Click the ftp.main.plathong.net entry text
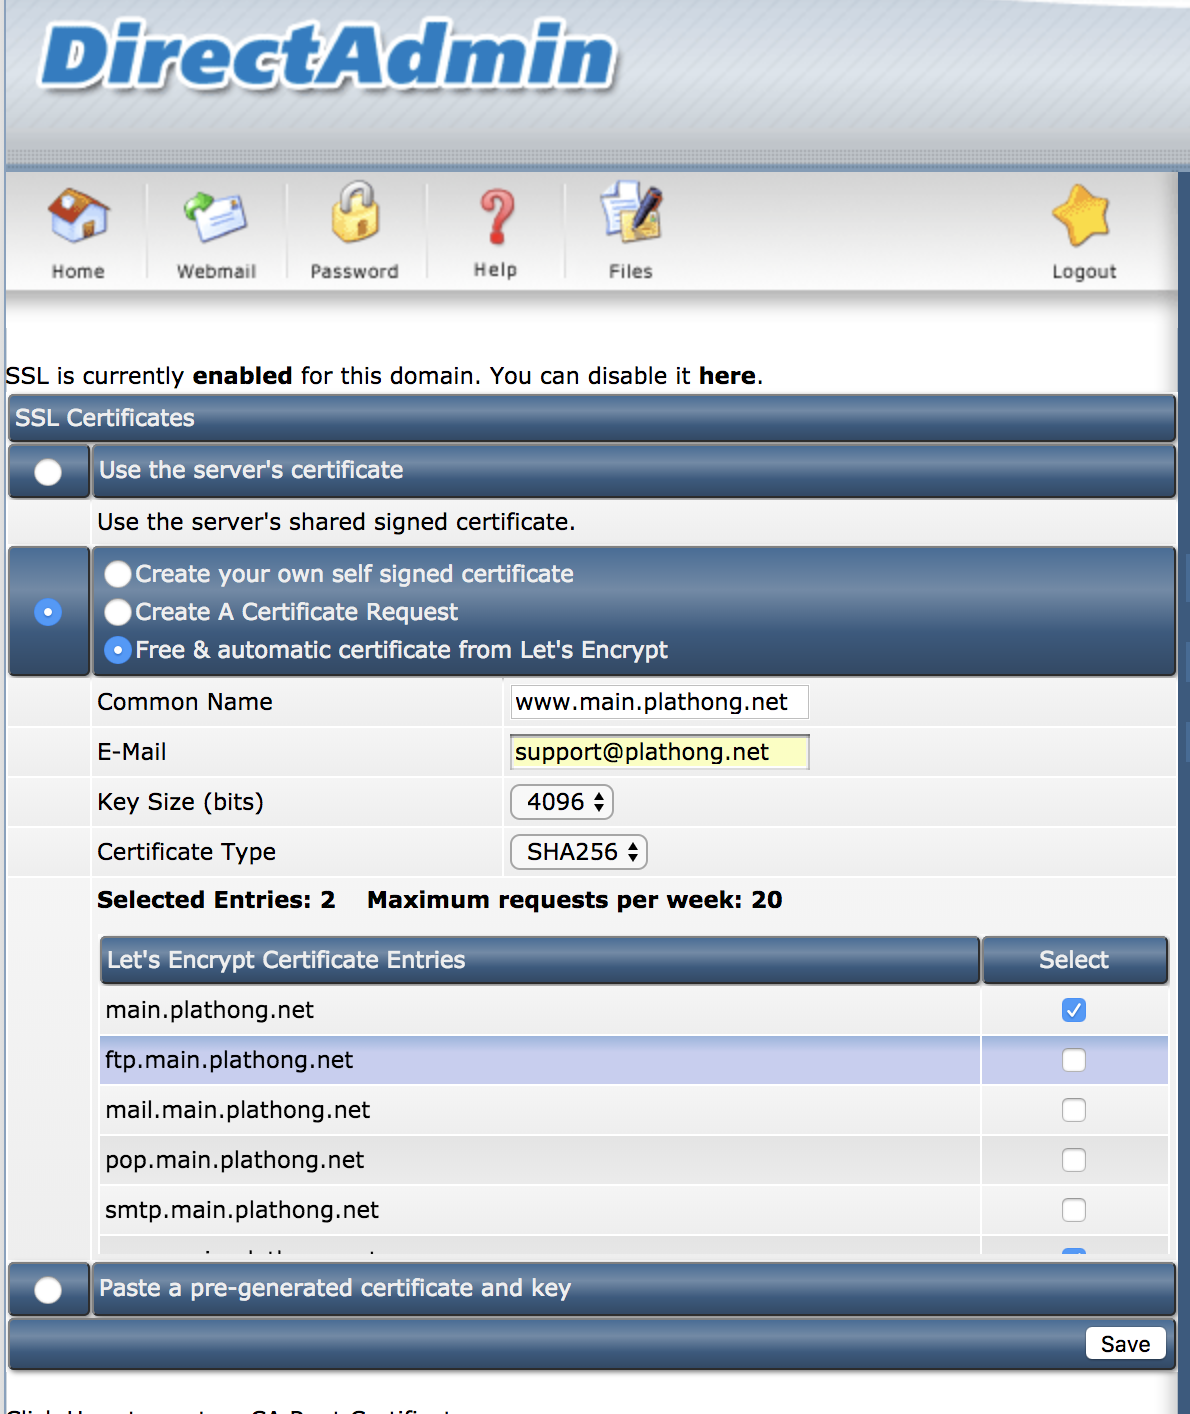The image size is (1190, 1414). click(229, 1060)
